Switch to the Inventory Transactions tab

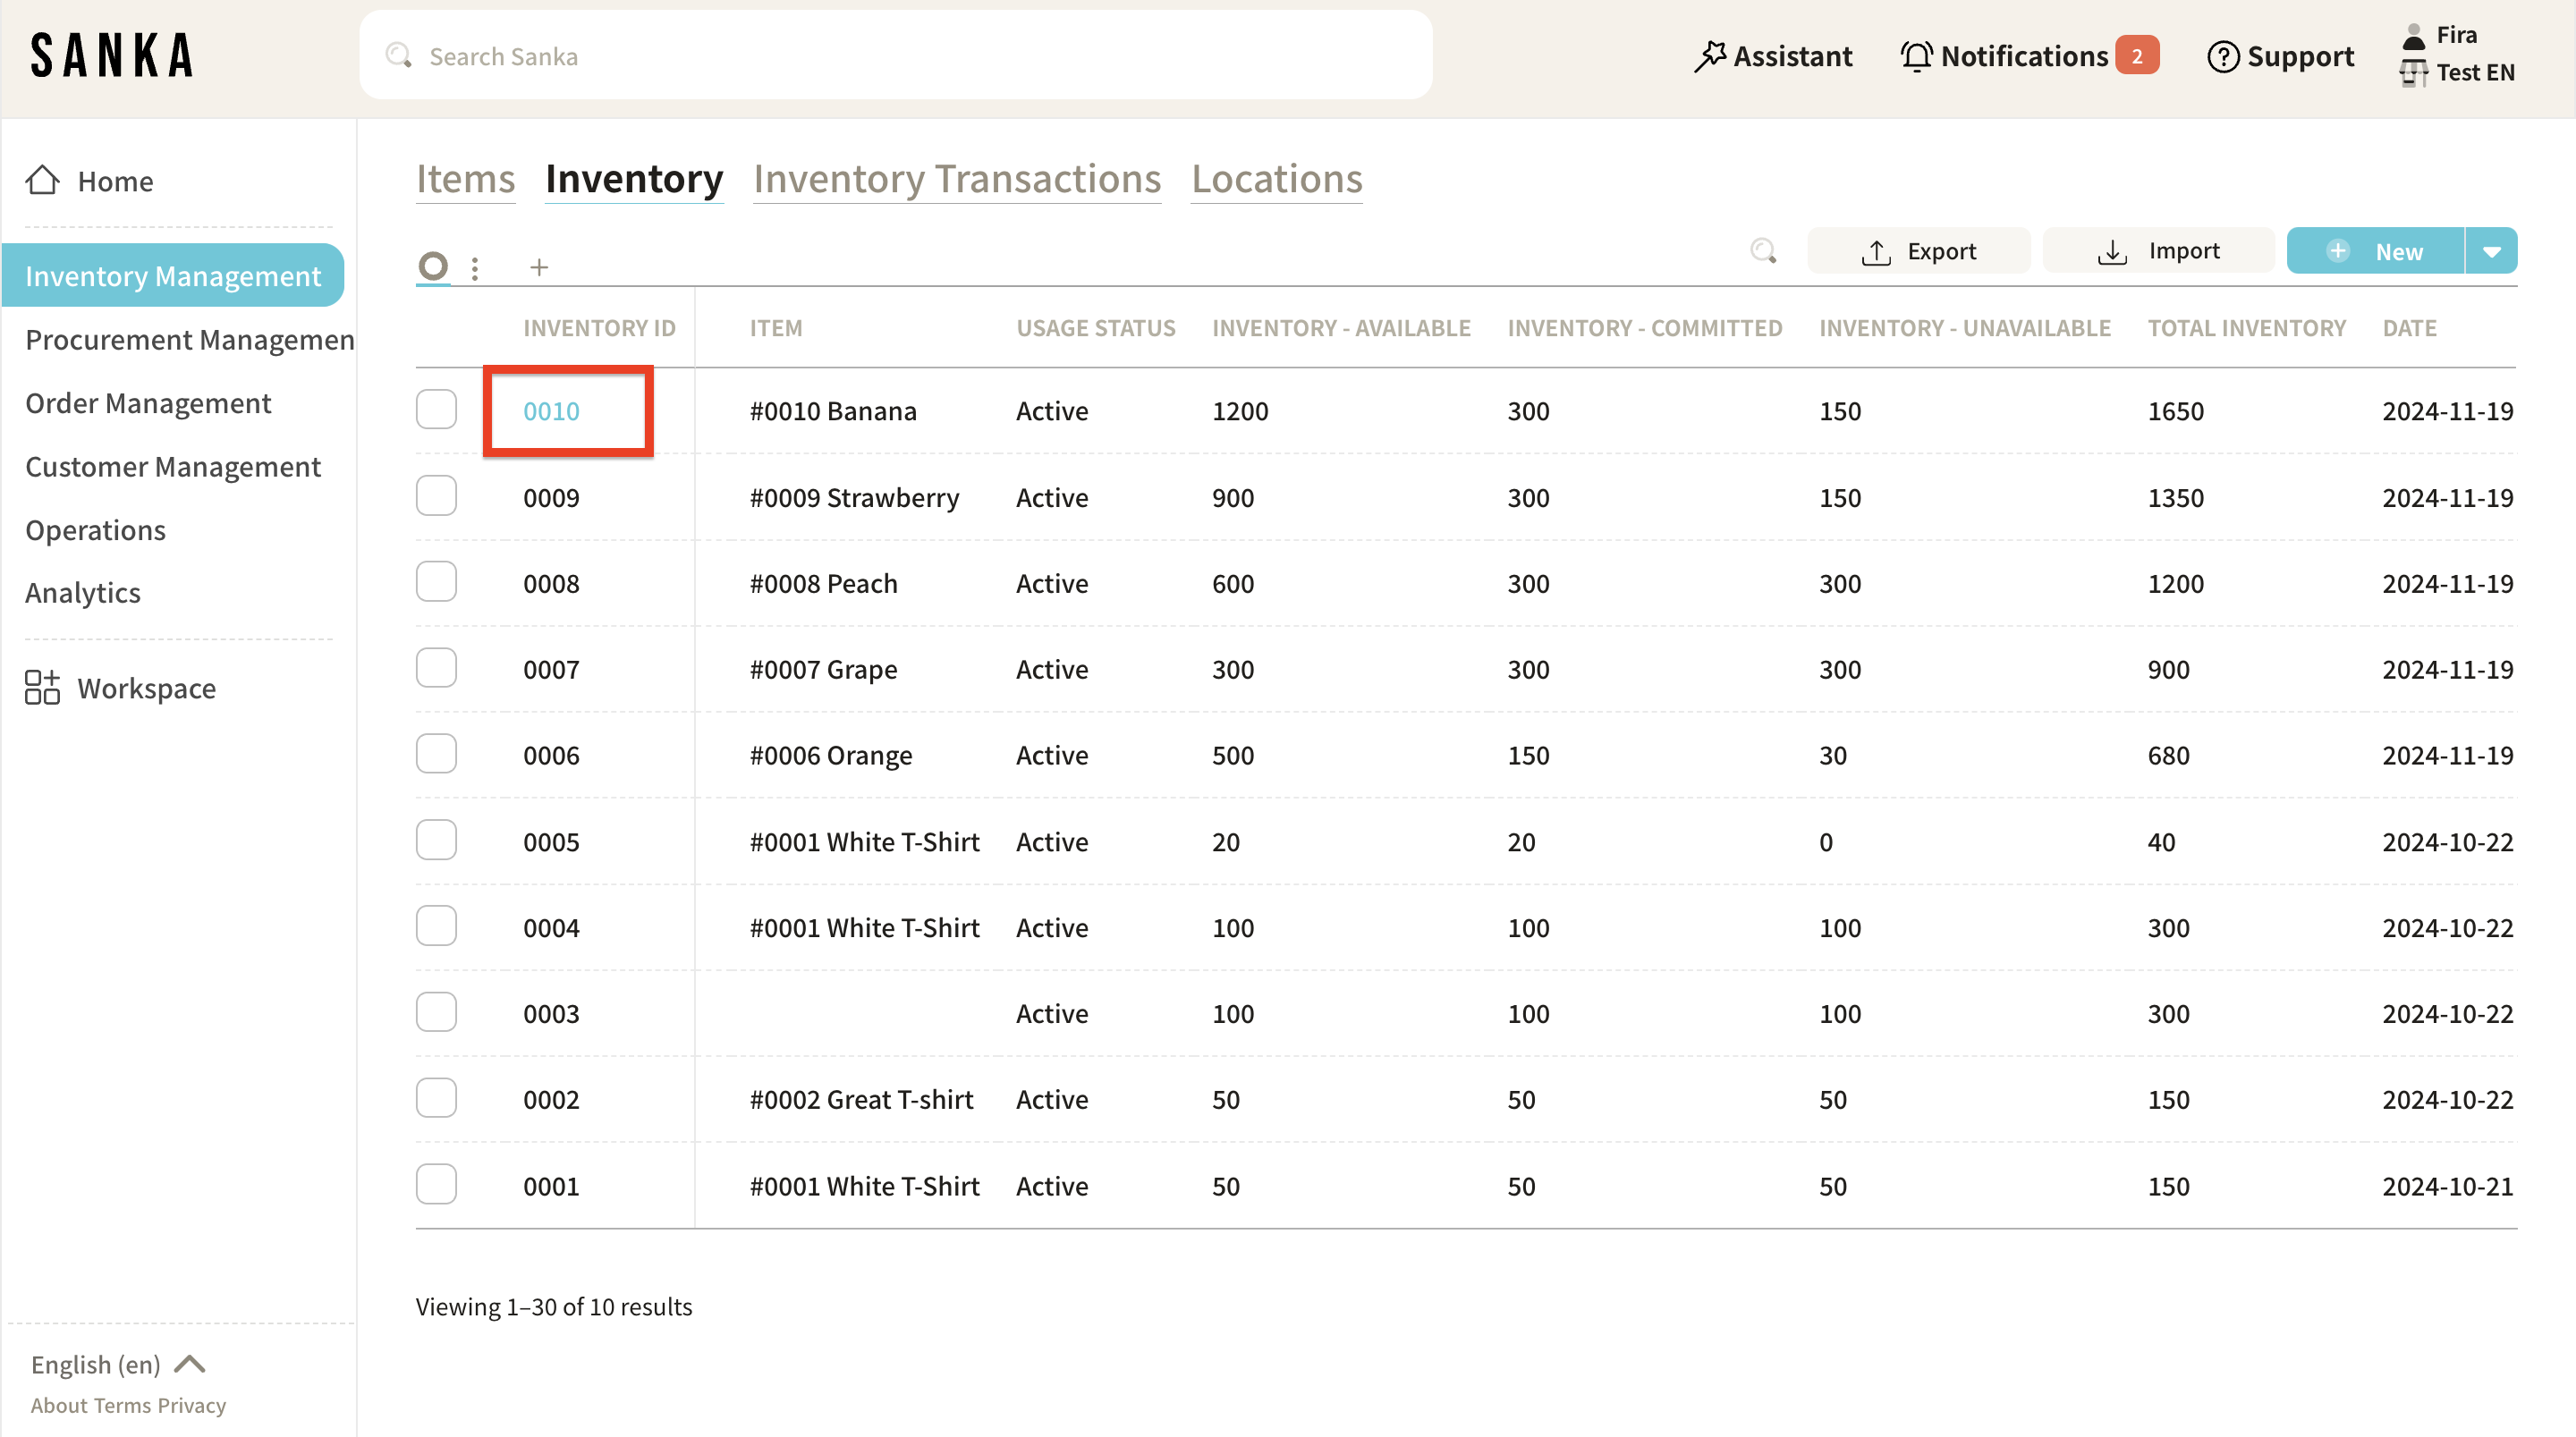(956, 179)
